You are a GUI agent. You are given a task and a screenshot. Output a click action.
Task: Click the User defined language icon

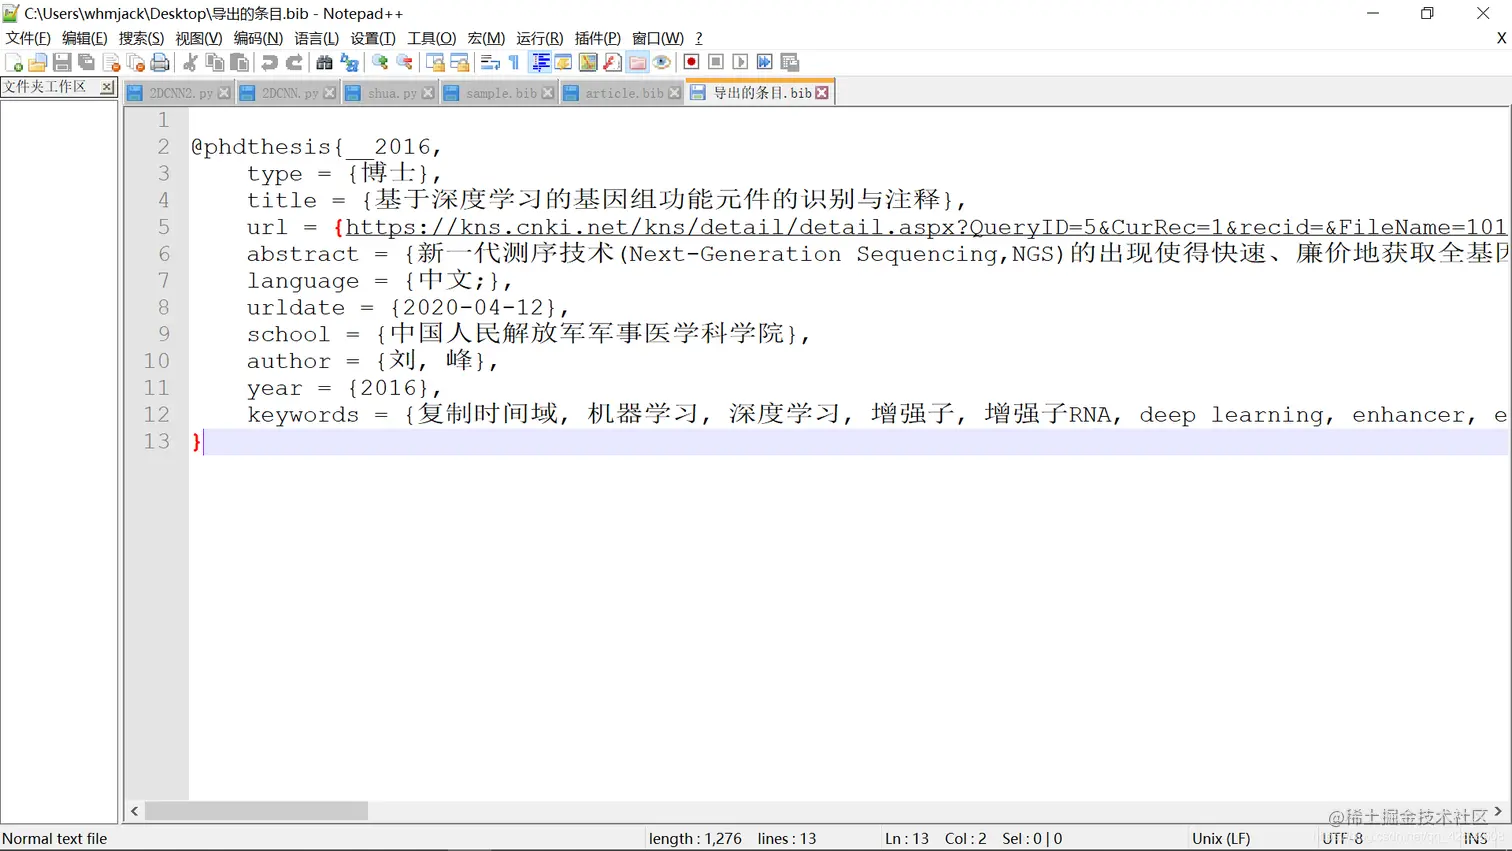pyautogui.click(x=564, y=62)
